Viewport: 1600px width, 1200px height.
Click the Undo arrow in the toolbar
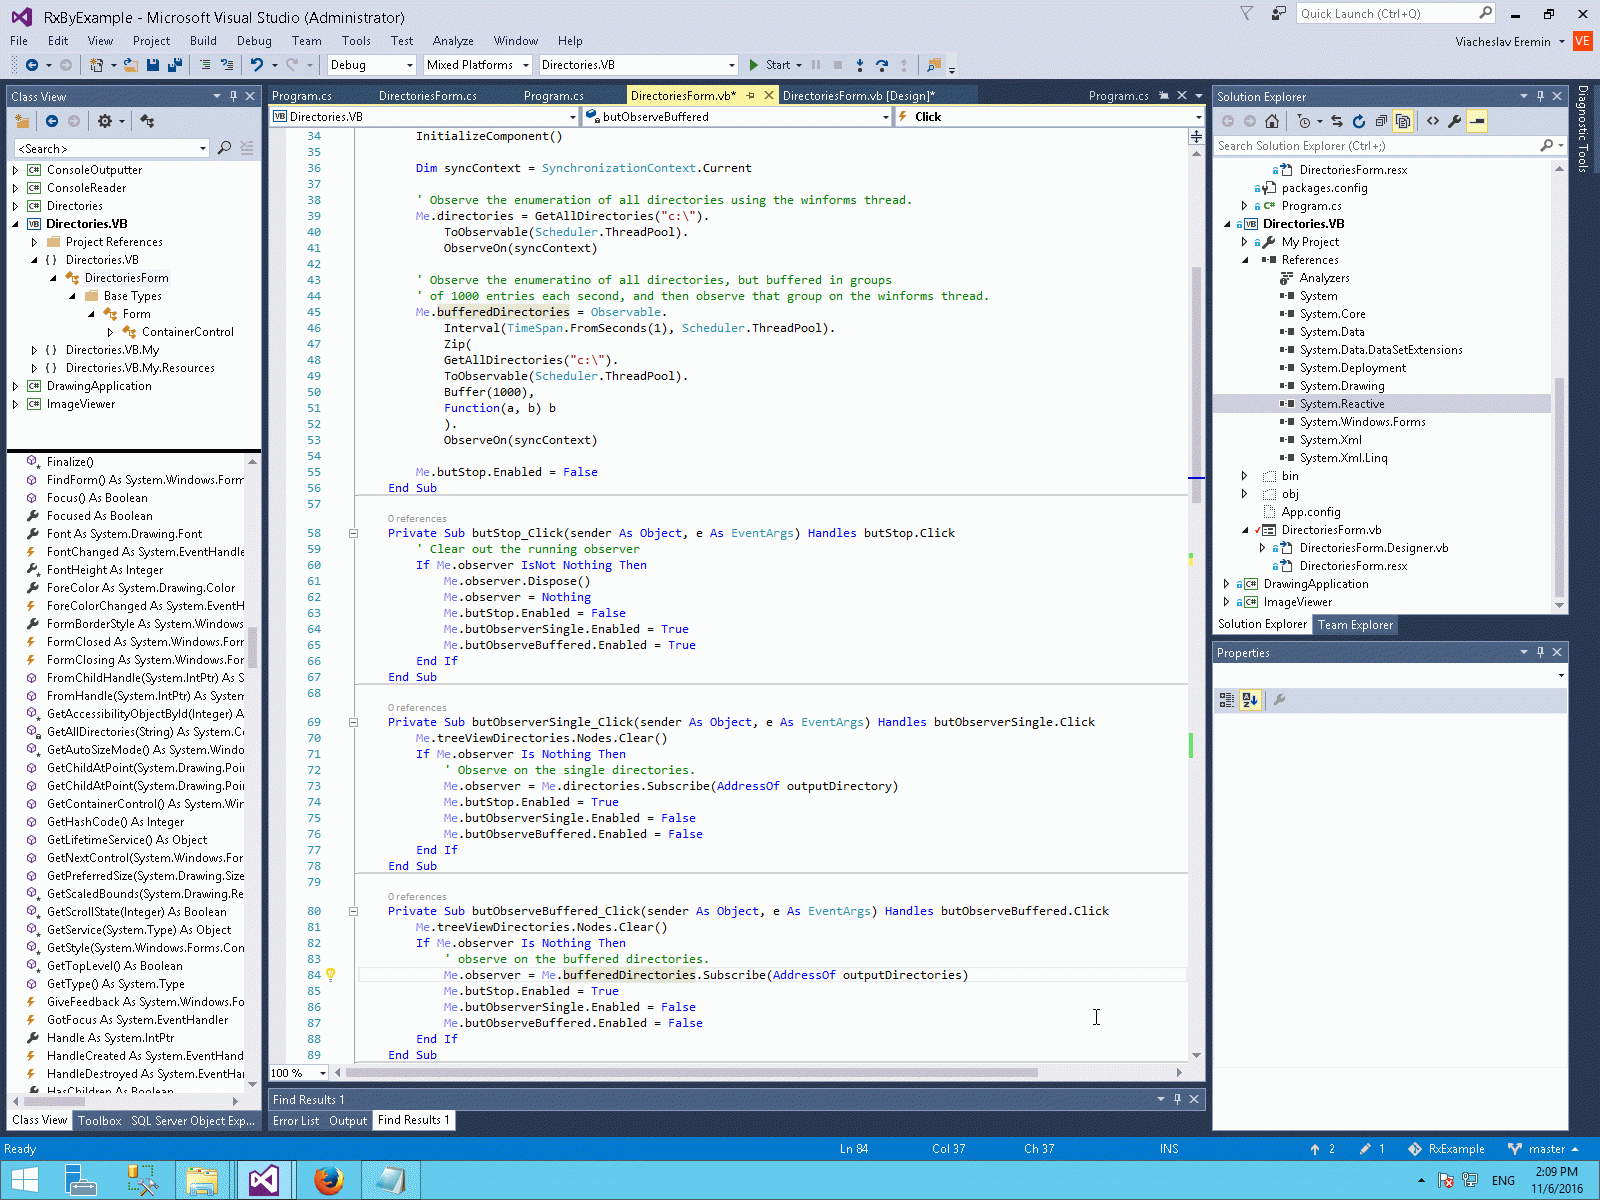pos(257,65)
